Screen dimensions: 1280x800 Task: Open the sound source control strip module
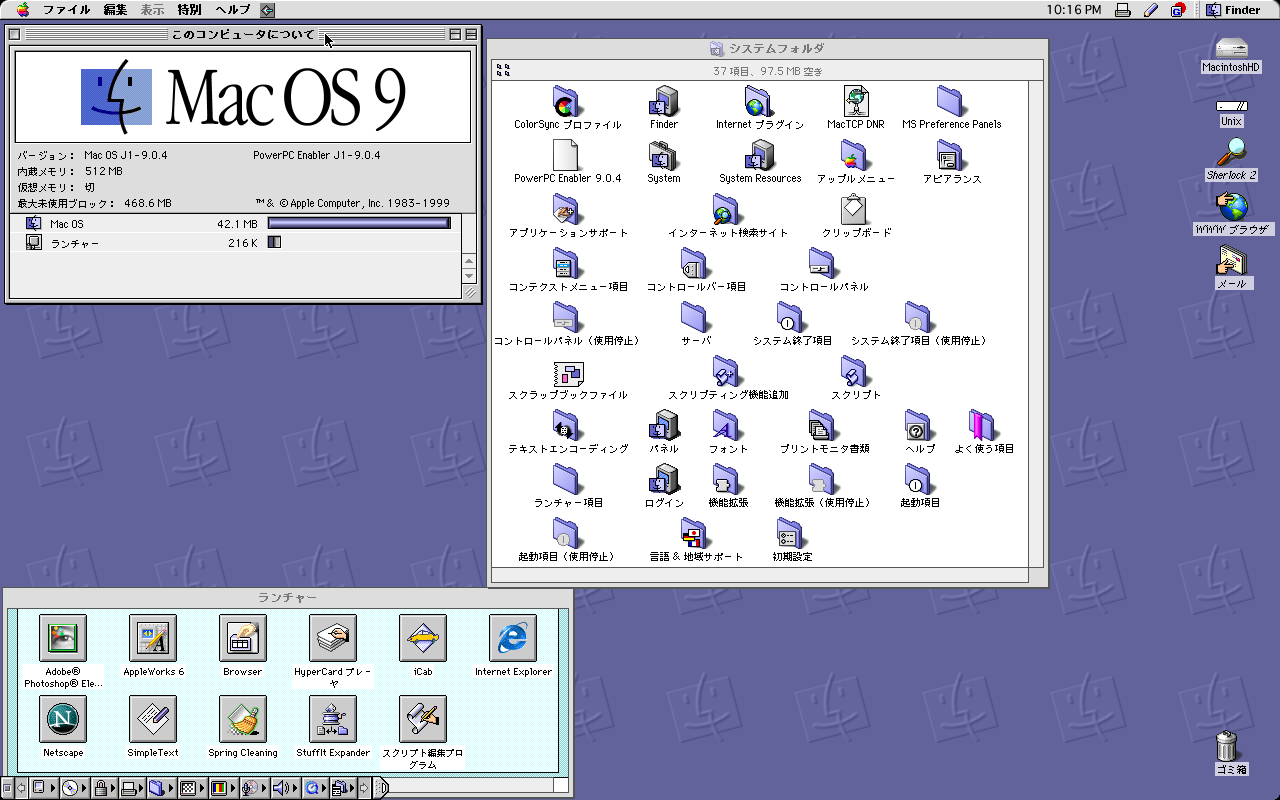(254, 788)
